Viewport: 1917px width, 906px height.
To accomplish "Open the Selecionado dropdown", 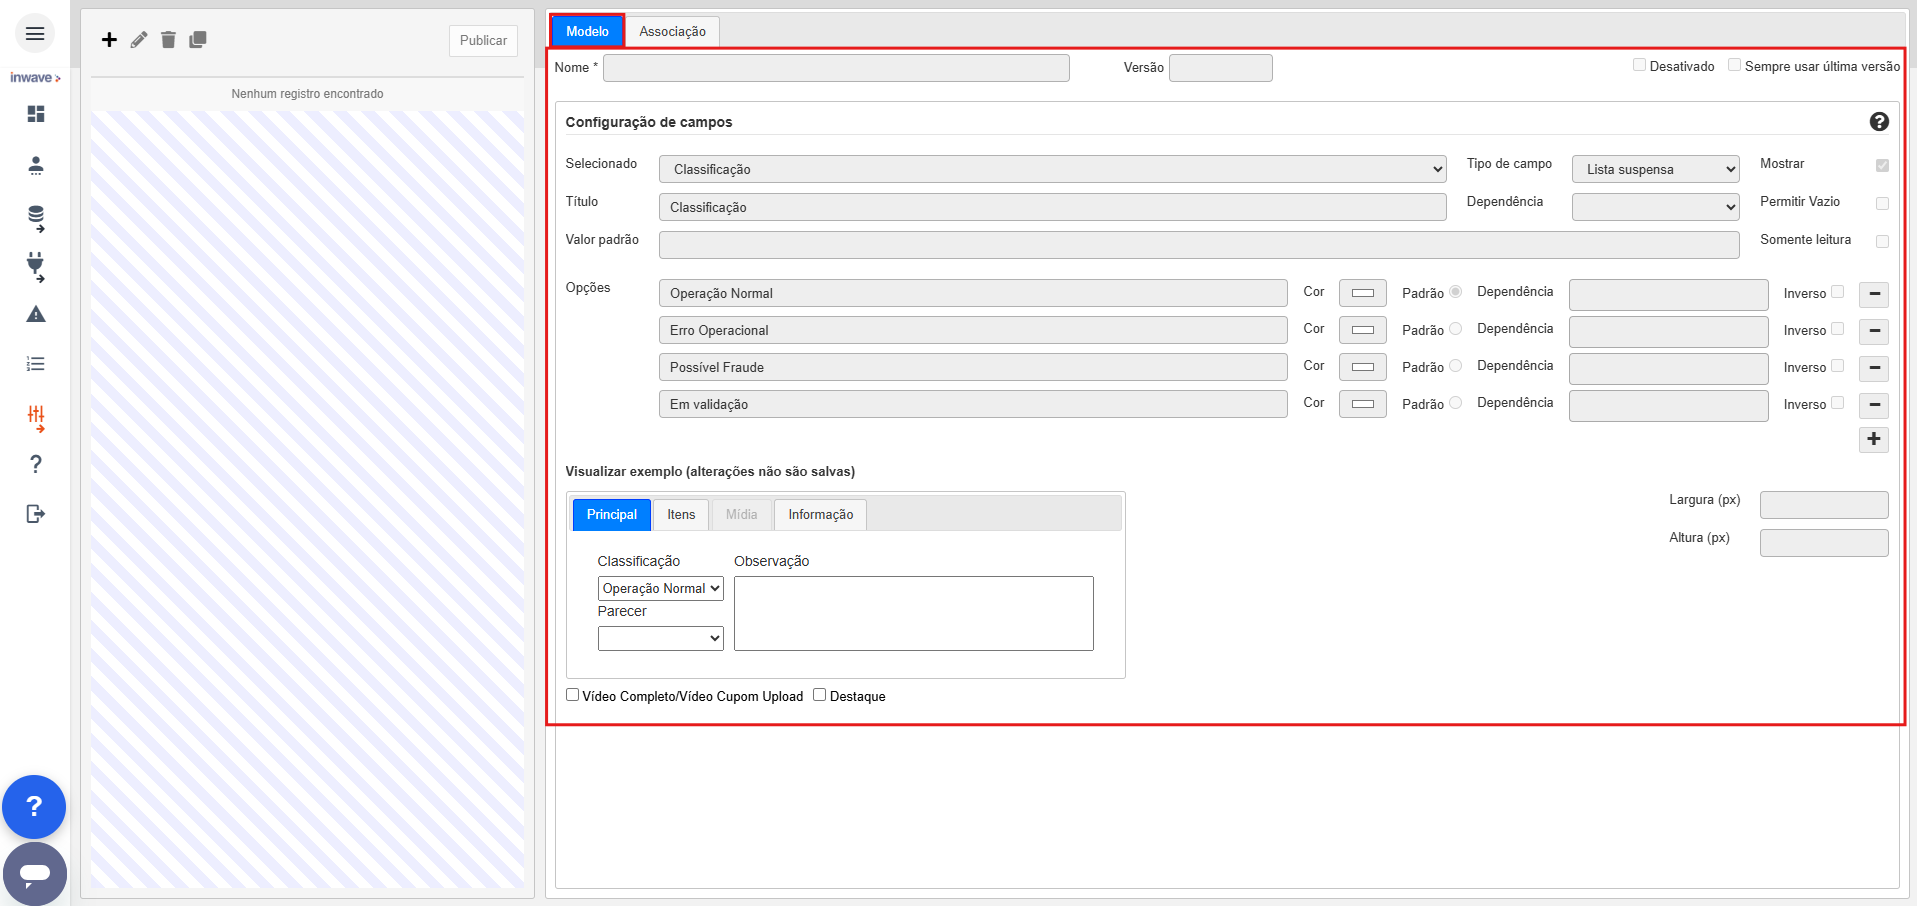I will point(1053,169).
